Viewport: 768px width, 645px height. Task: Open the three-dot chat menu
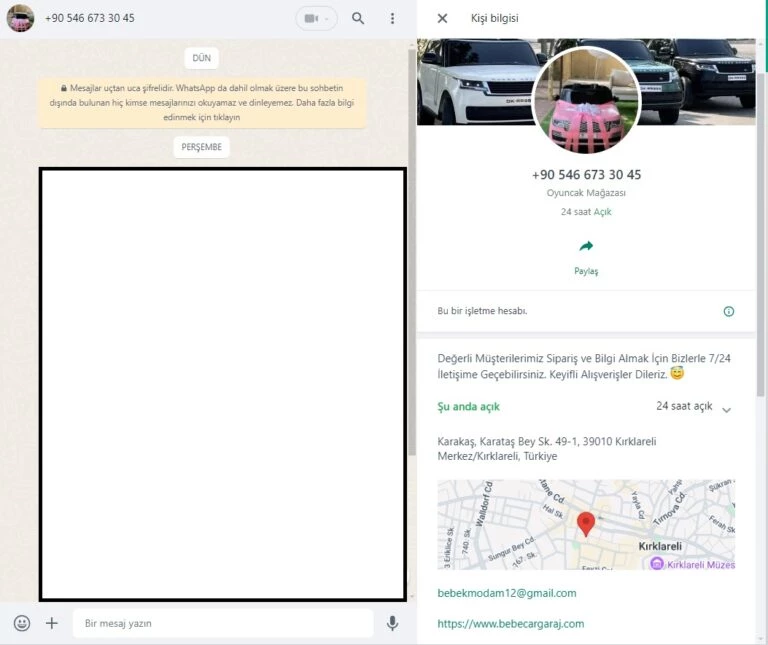click(392, 19)
